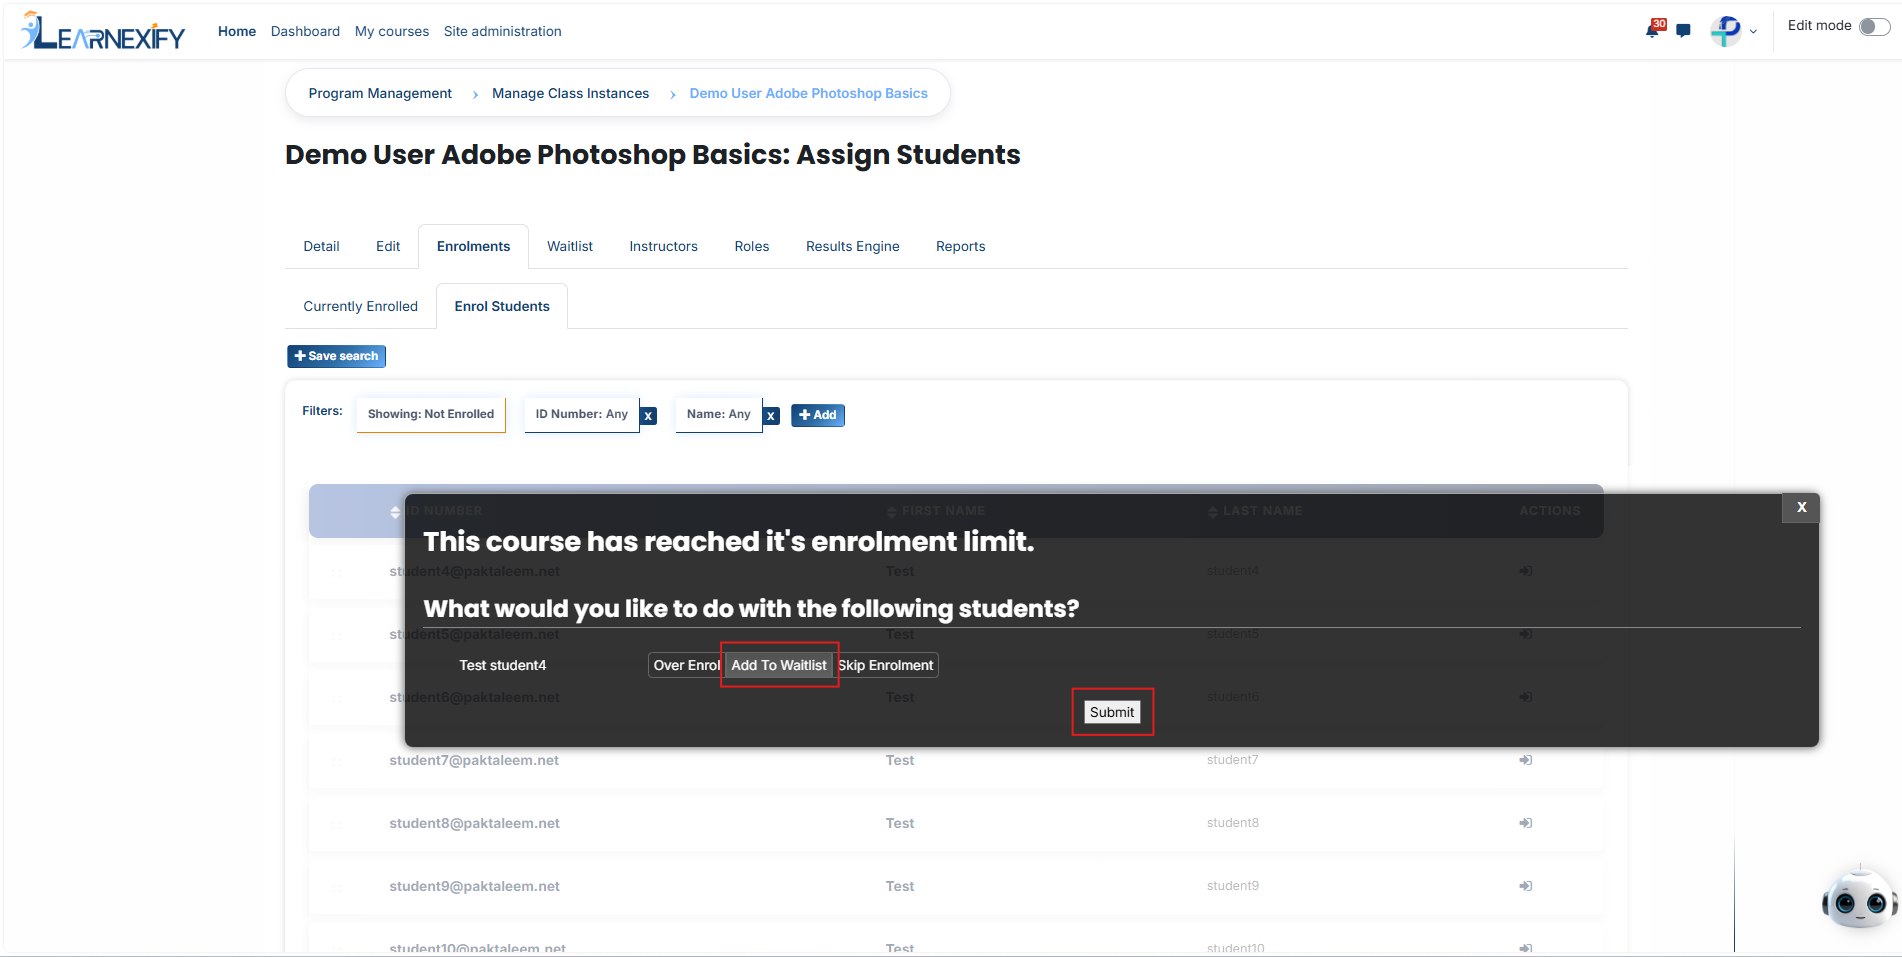Open the Reports tab
Image resolution: width=1902 pixels, height=957 pixels.
(960, 246)
